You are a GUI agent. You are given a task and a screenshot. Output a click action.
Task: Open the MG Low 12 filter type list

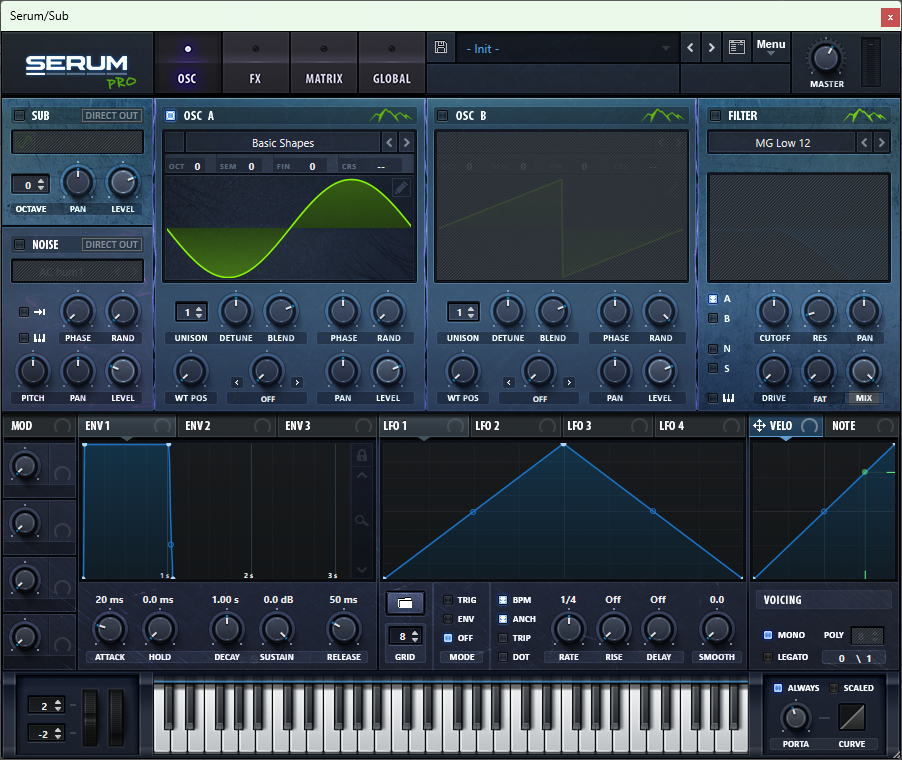tap(782, 143)
